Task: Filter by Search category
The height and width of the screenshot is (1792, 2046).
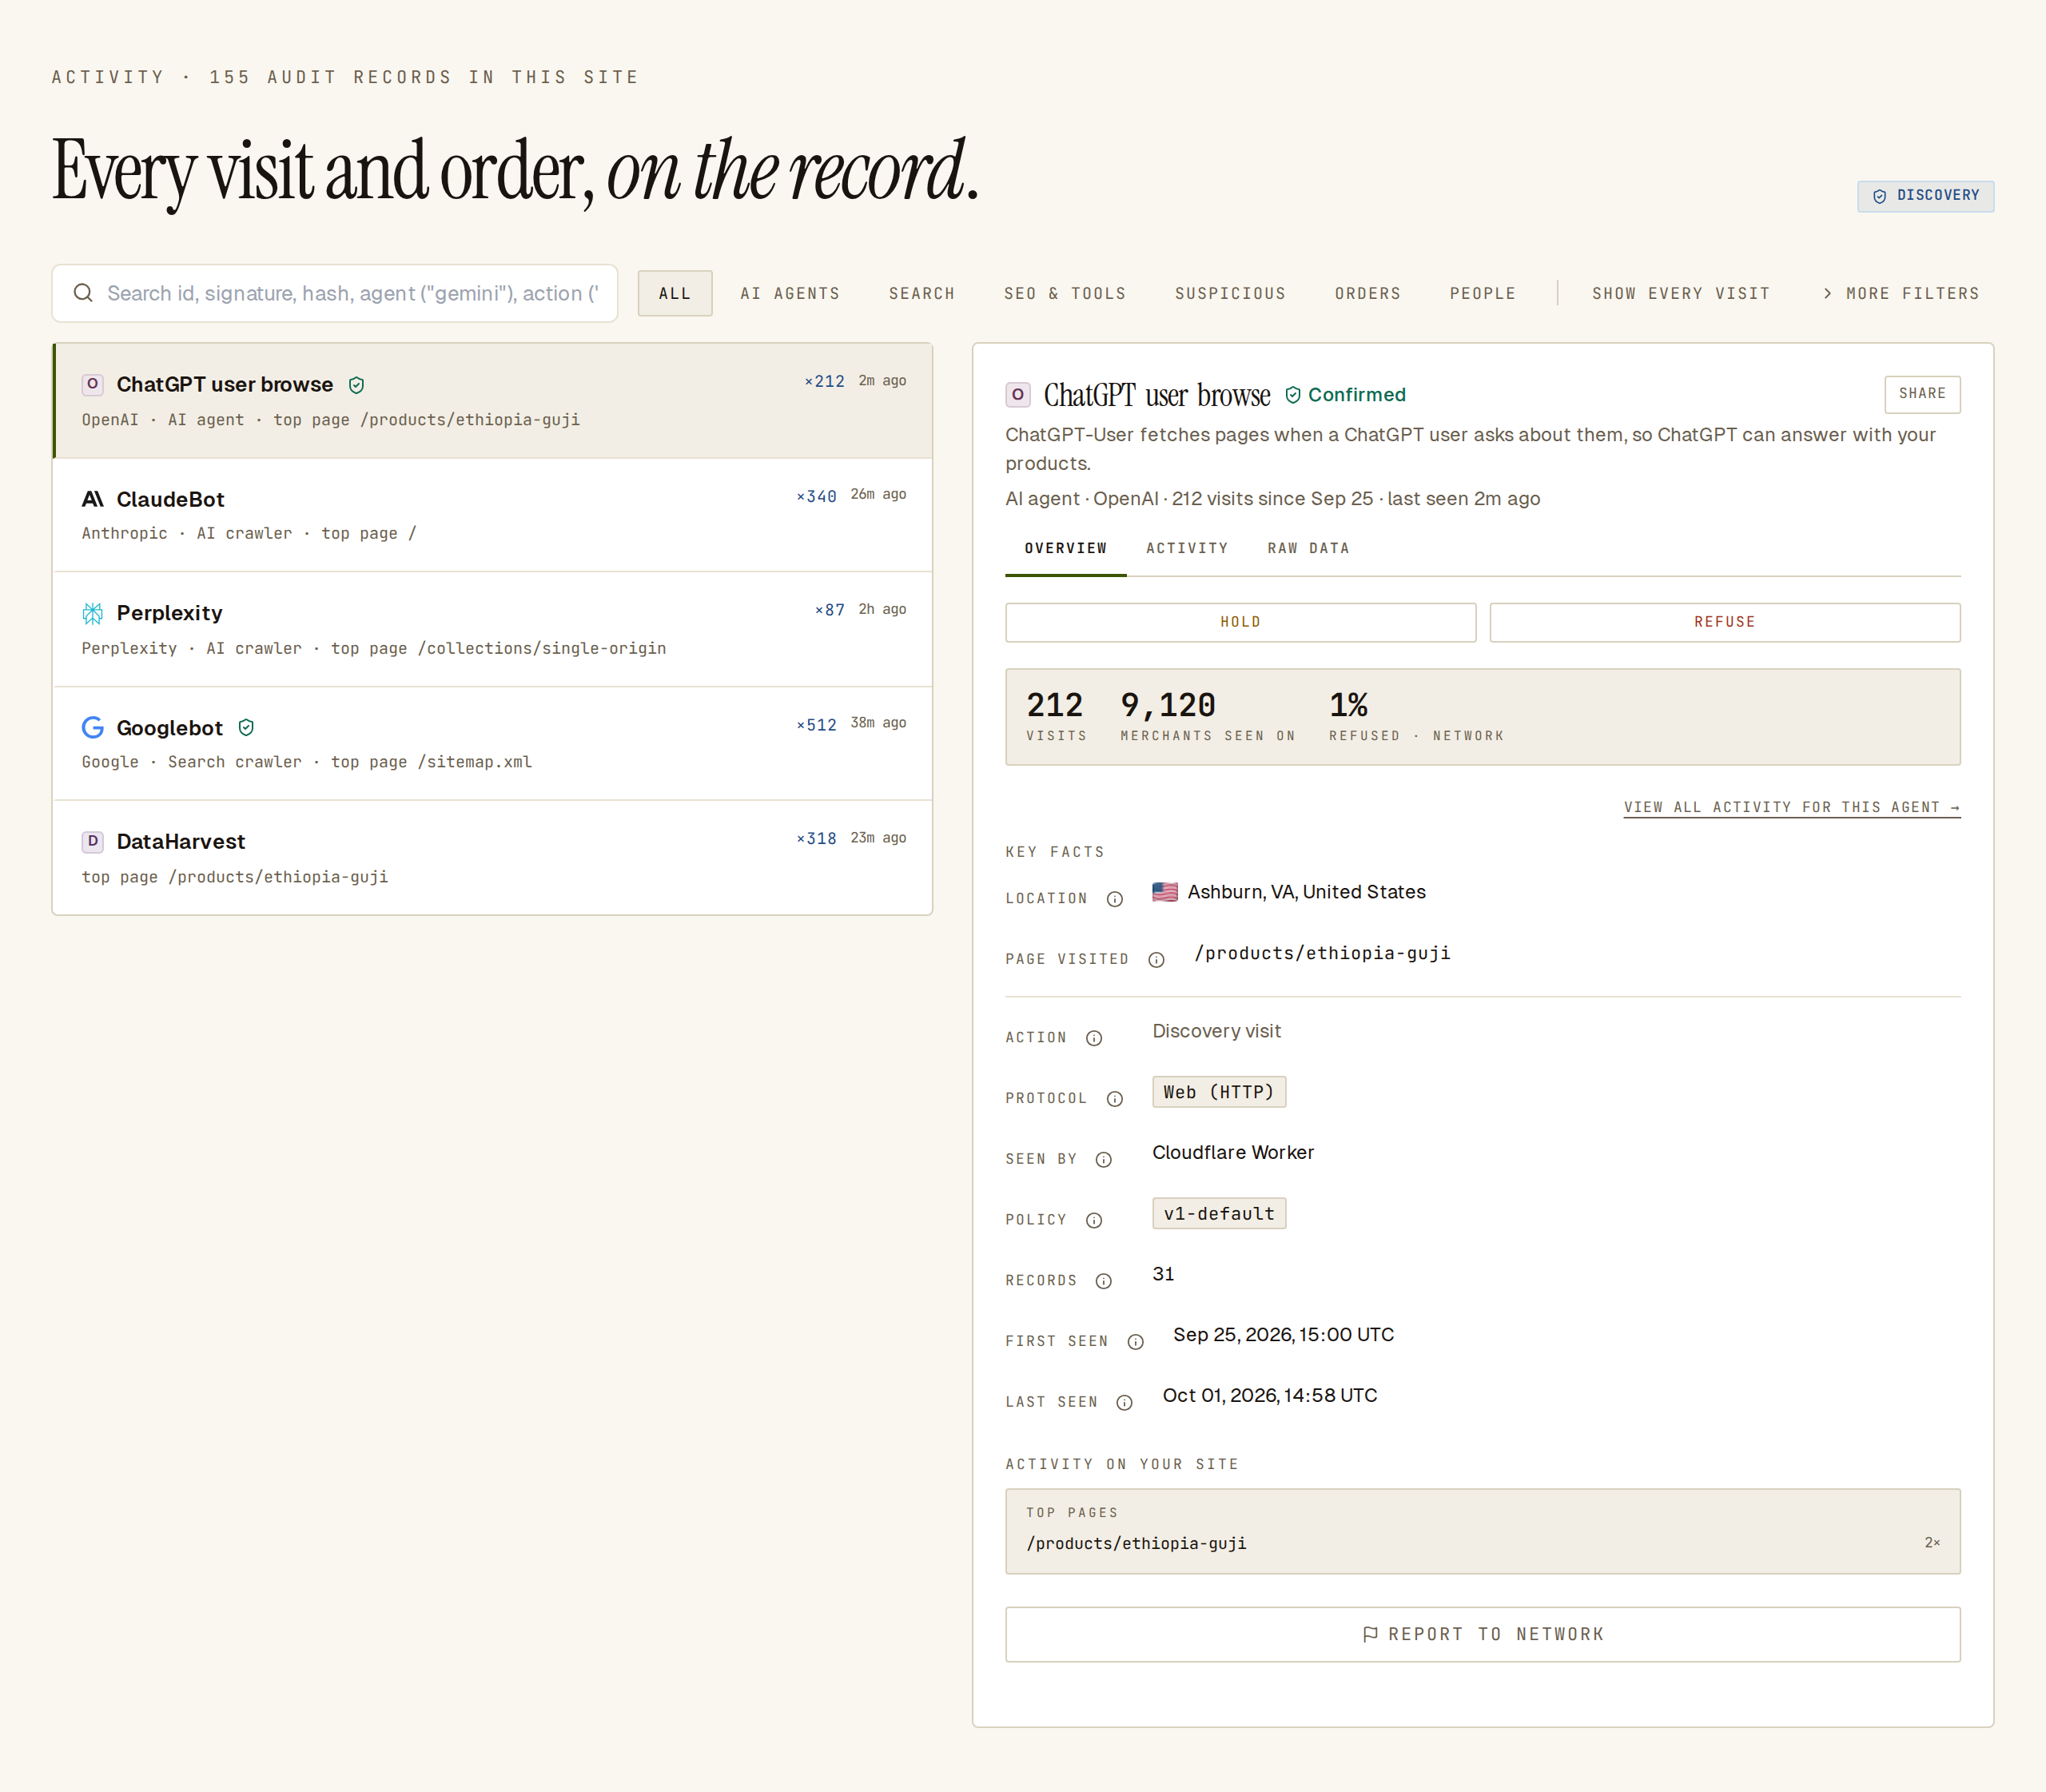Action: tap(922, 293)
